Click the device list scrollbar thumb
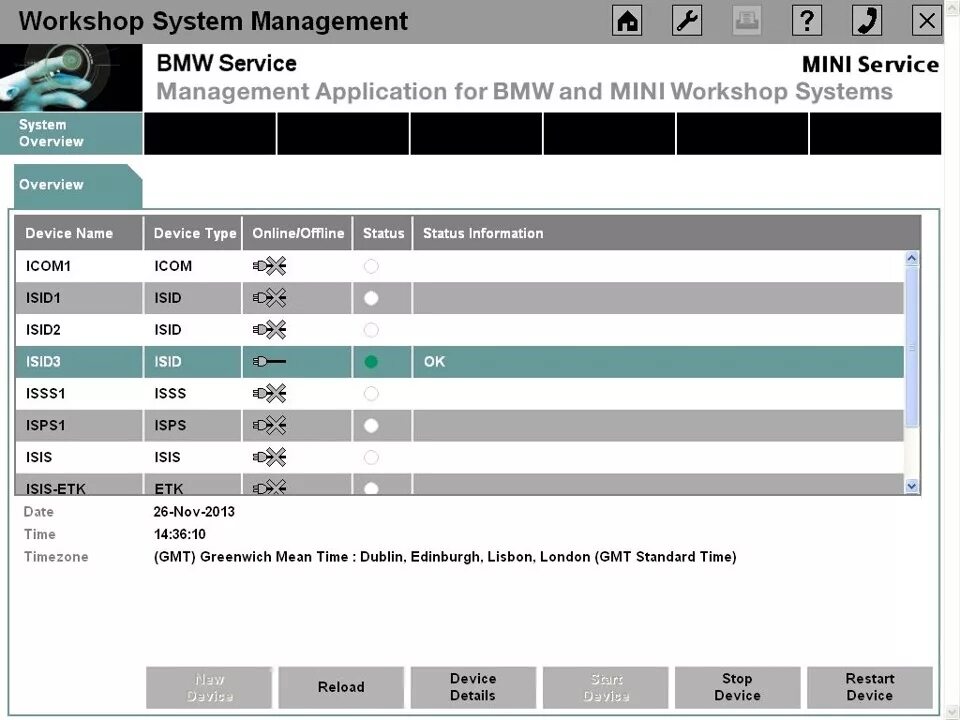Viewport: 960px width, 720px height. [912, 347]
